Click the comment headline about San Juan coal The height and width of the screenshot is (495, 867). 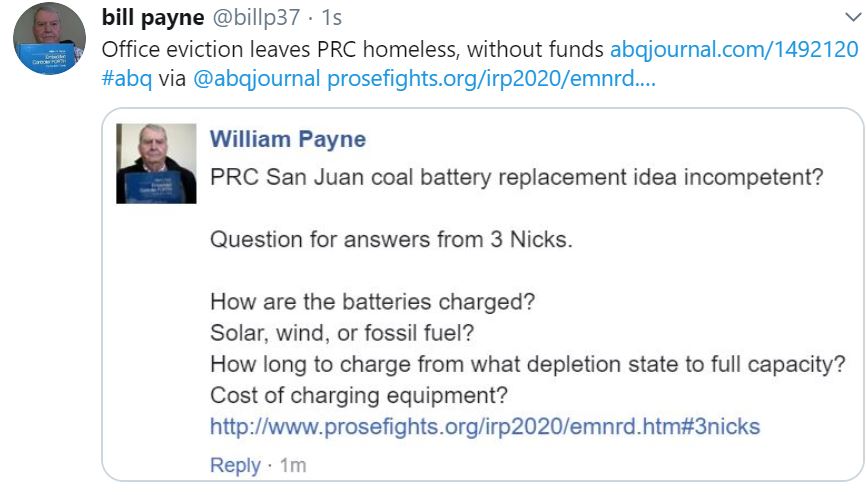[516, 178]
